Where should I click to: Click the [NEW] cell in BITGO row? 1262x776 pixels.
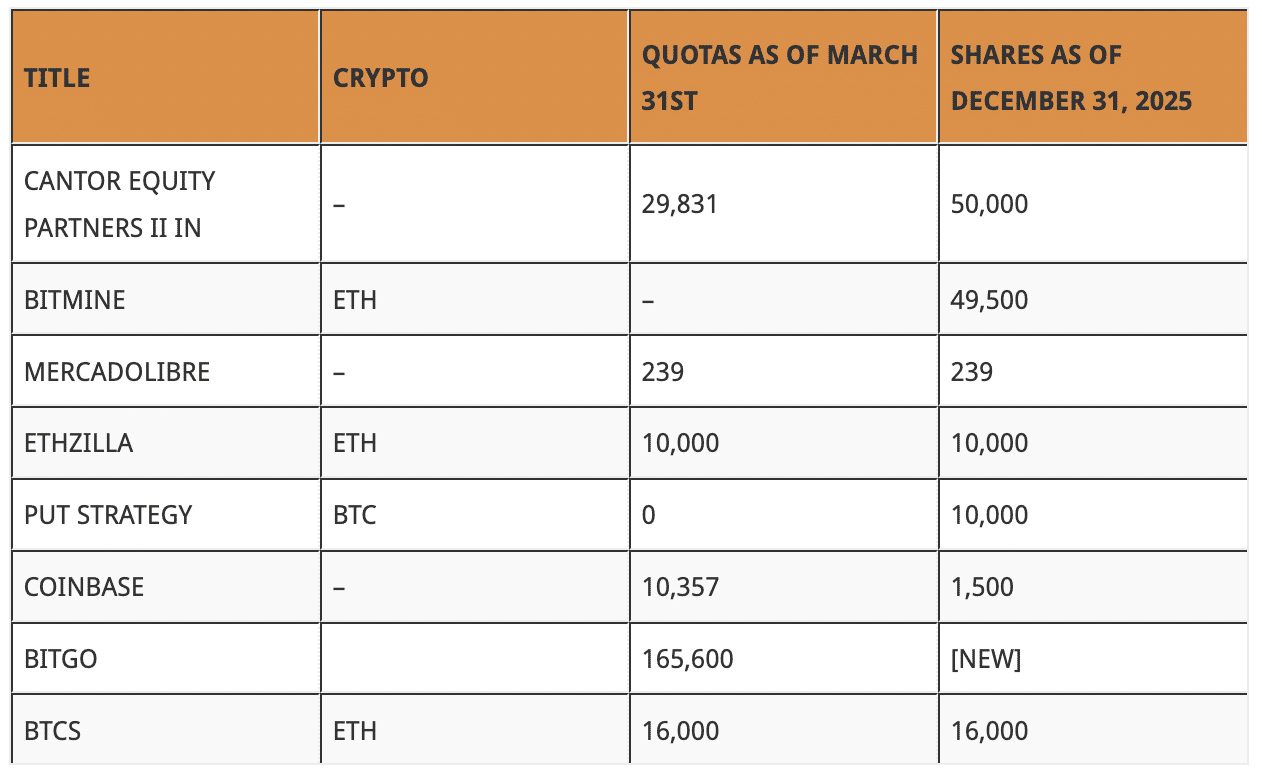click(x=986, y=658)
